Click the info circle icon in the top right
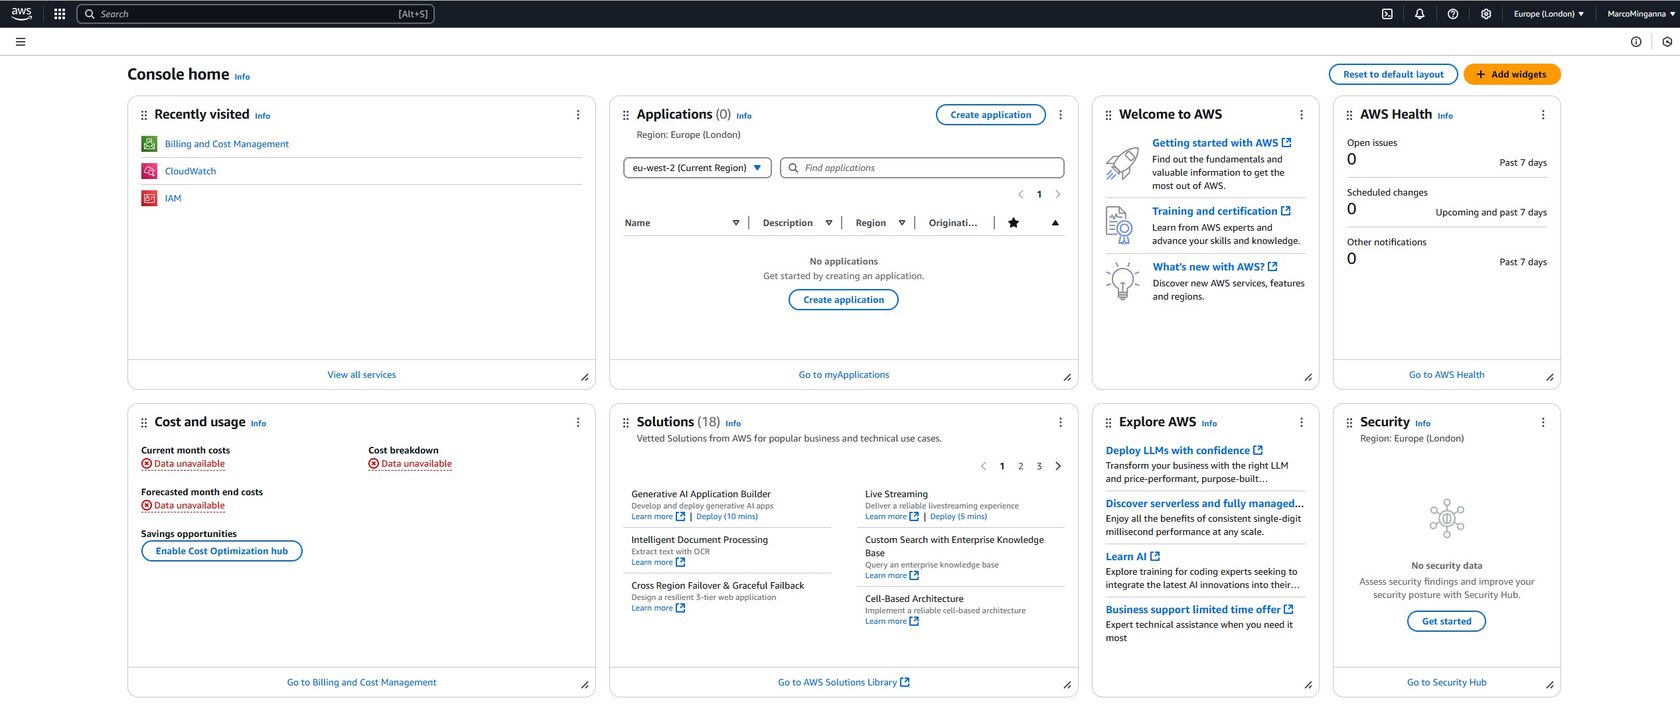Image resolution: width=1680 pixels, height=710 pixels. (x=1636, y=42)
